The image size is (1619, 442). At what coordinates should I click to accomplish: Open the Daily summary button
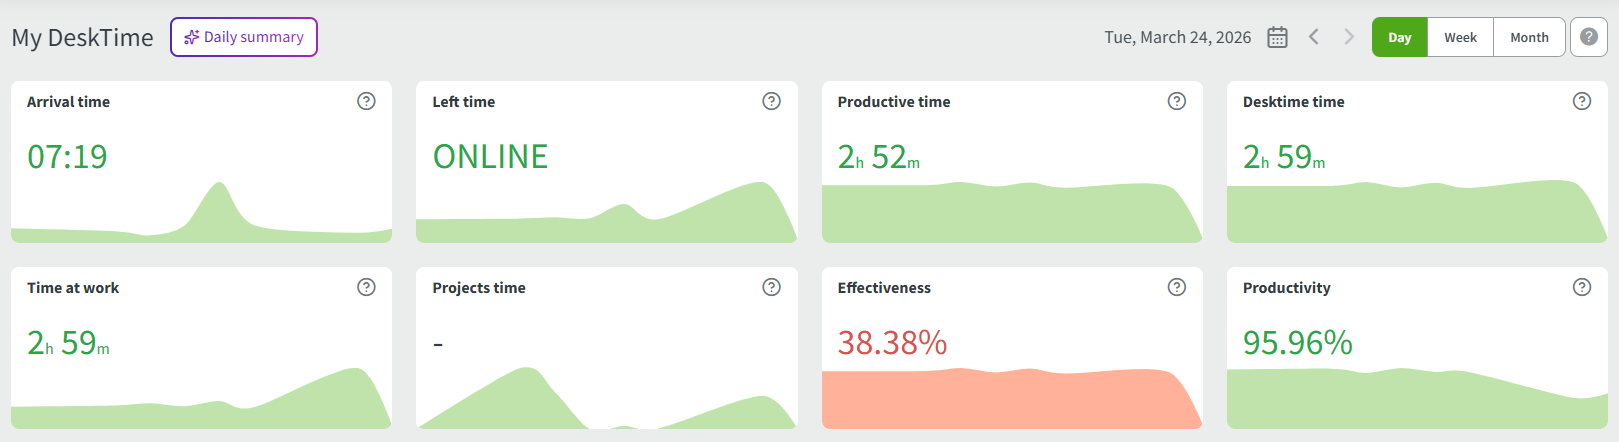click(244, 37)
